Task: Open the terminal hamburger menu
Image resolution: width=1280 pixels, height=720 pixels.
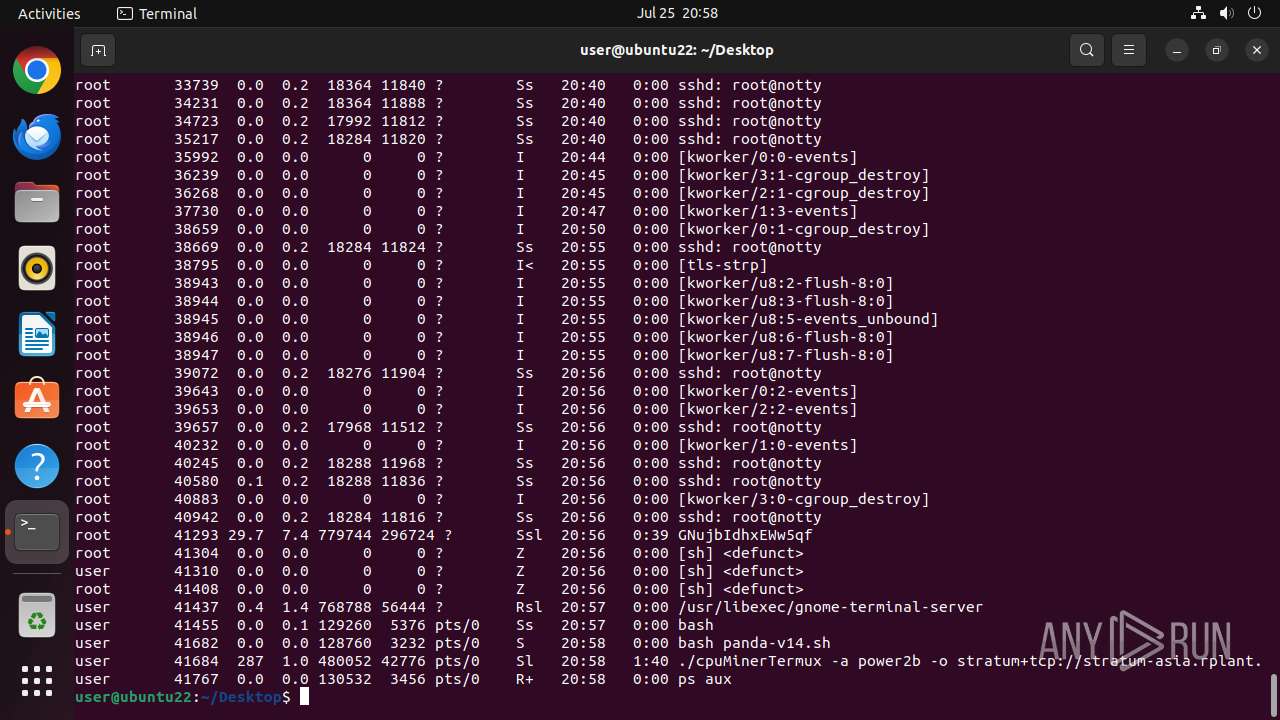Action: pos(1129,50)
